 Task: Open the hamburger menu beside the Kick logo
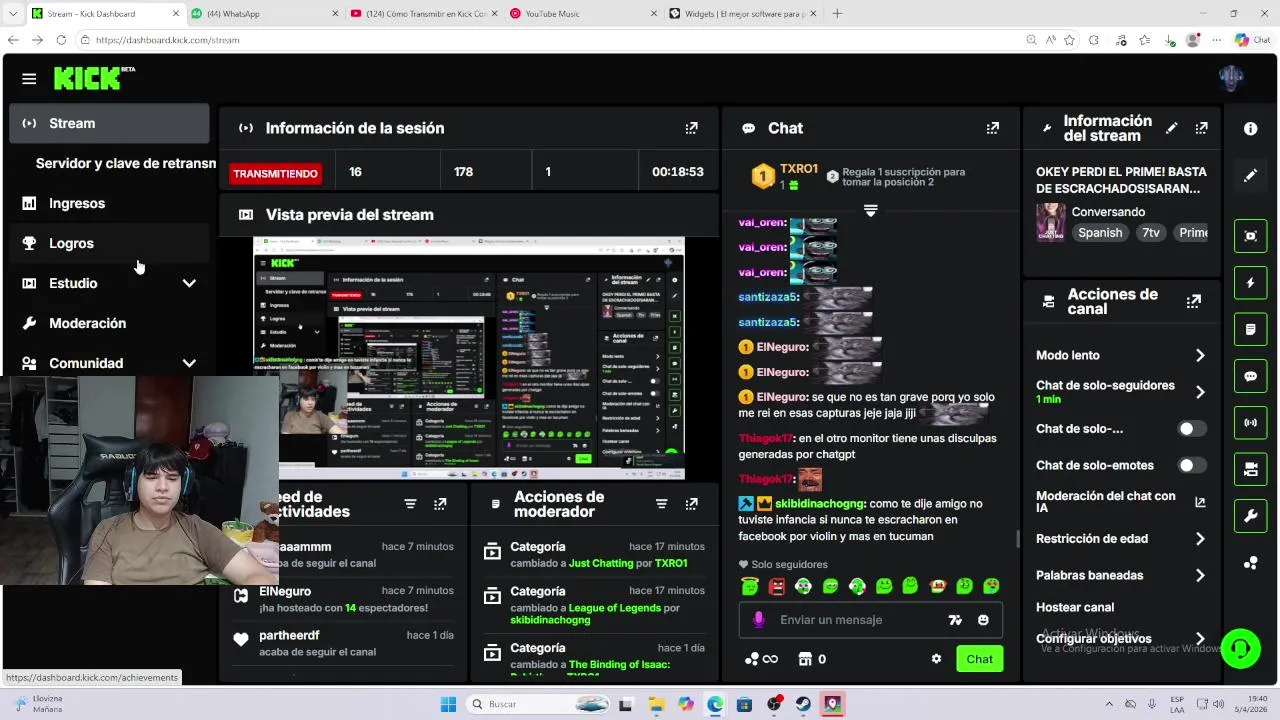29,79
